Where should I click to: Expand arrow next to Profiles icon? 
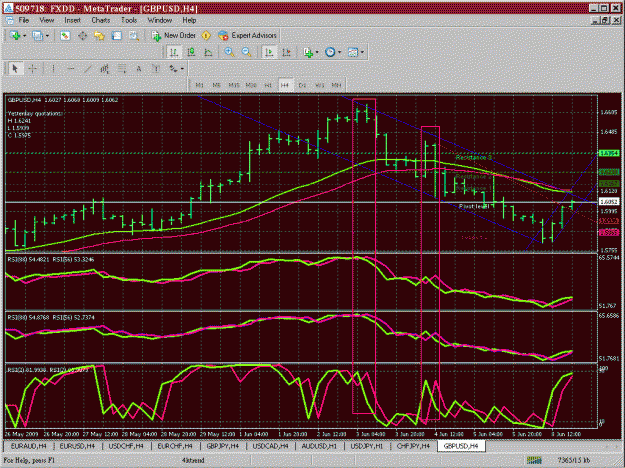click(x=47, y=36)
